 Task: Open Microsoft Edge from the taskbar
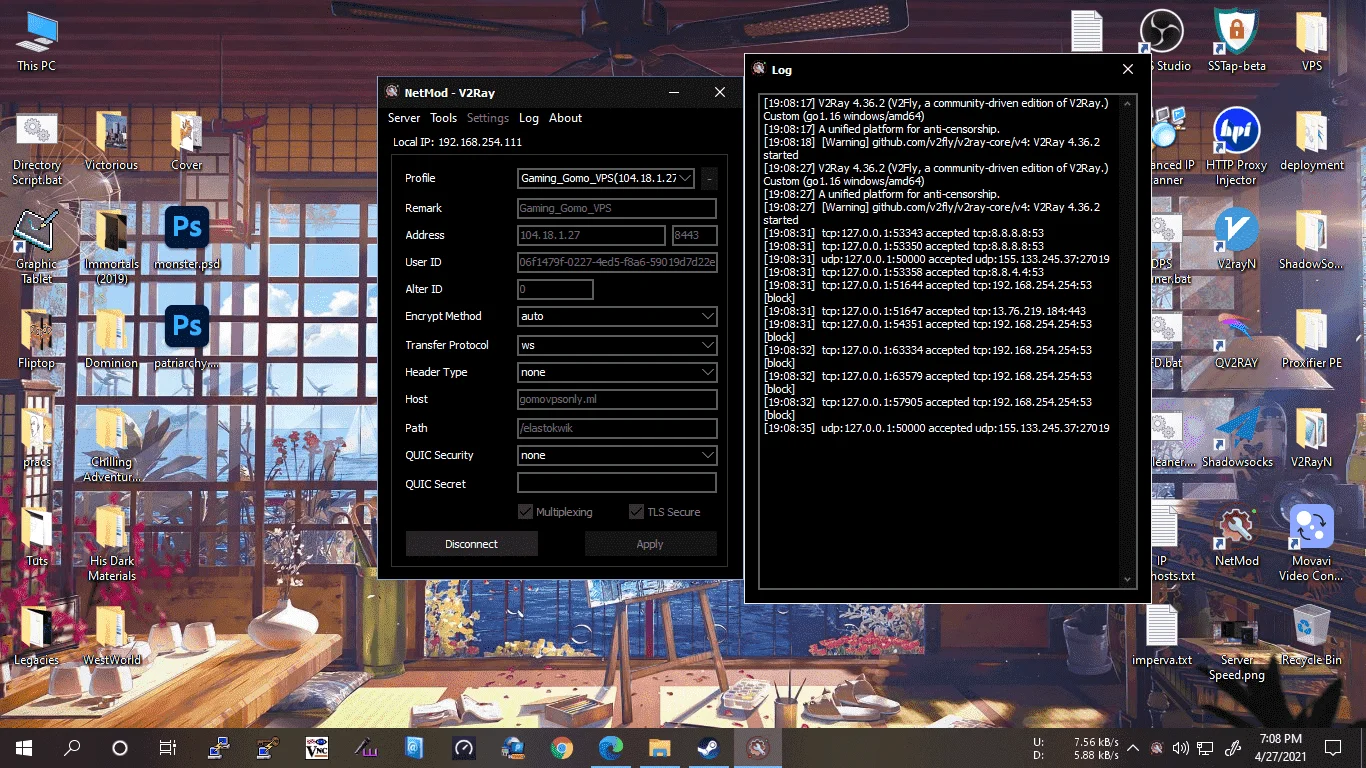[x=610, y=747]
